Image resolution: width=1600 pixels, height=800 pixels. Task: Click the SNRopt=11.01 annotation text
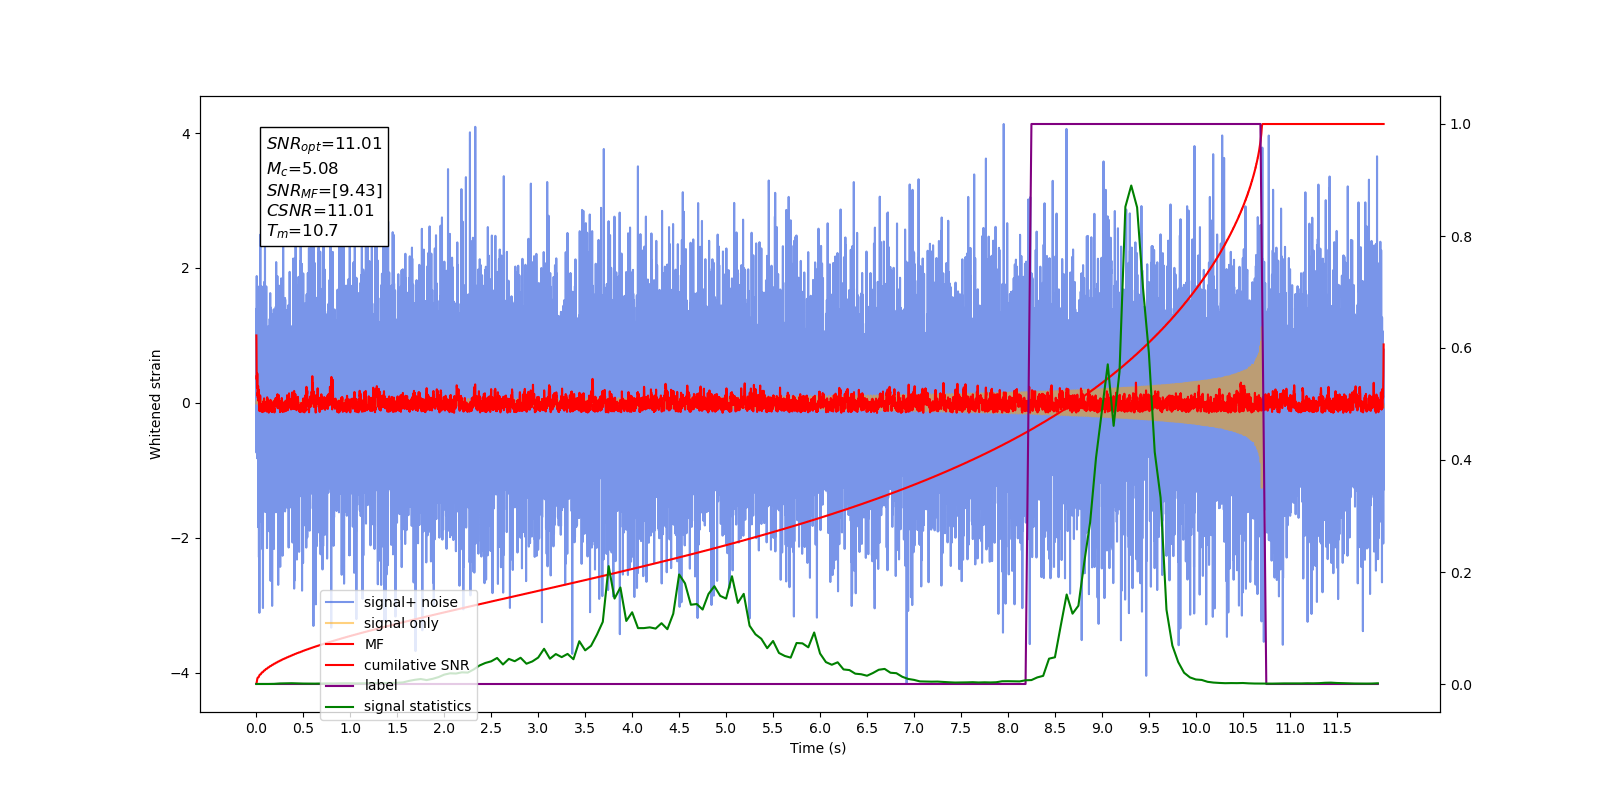(324, 145)
